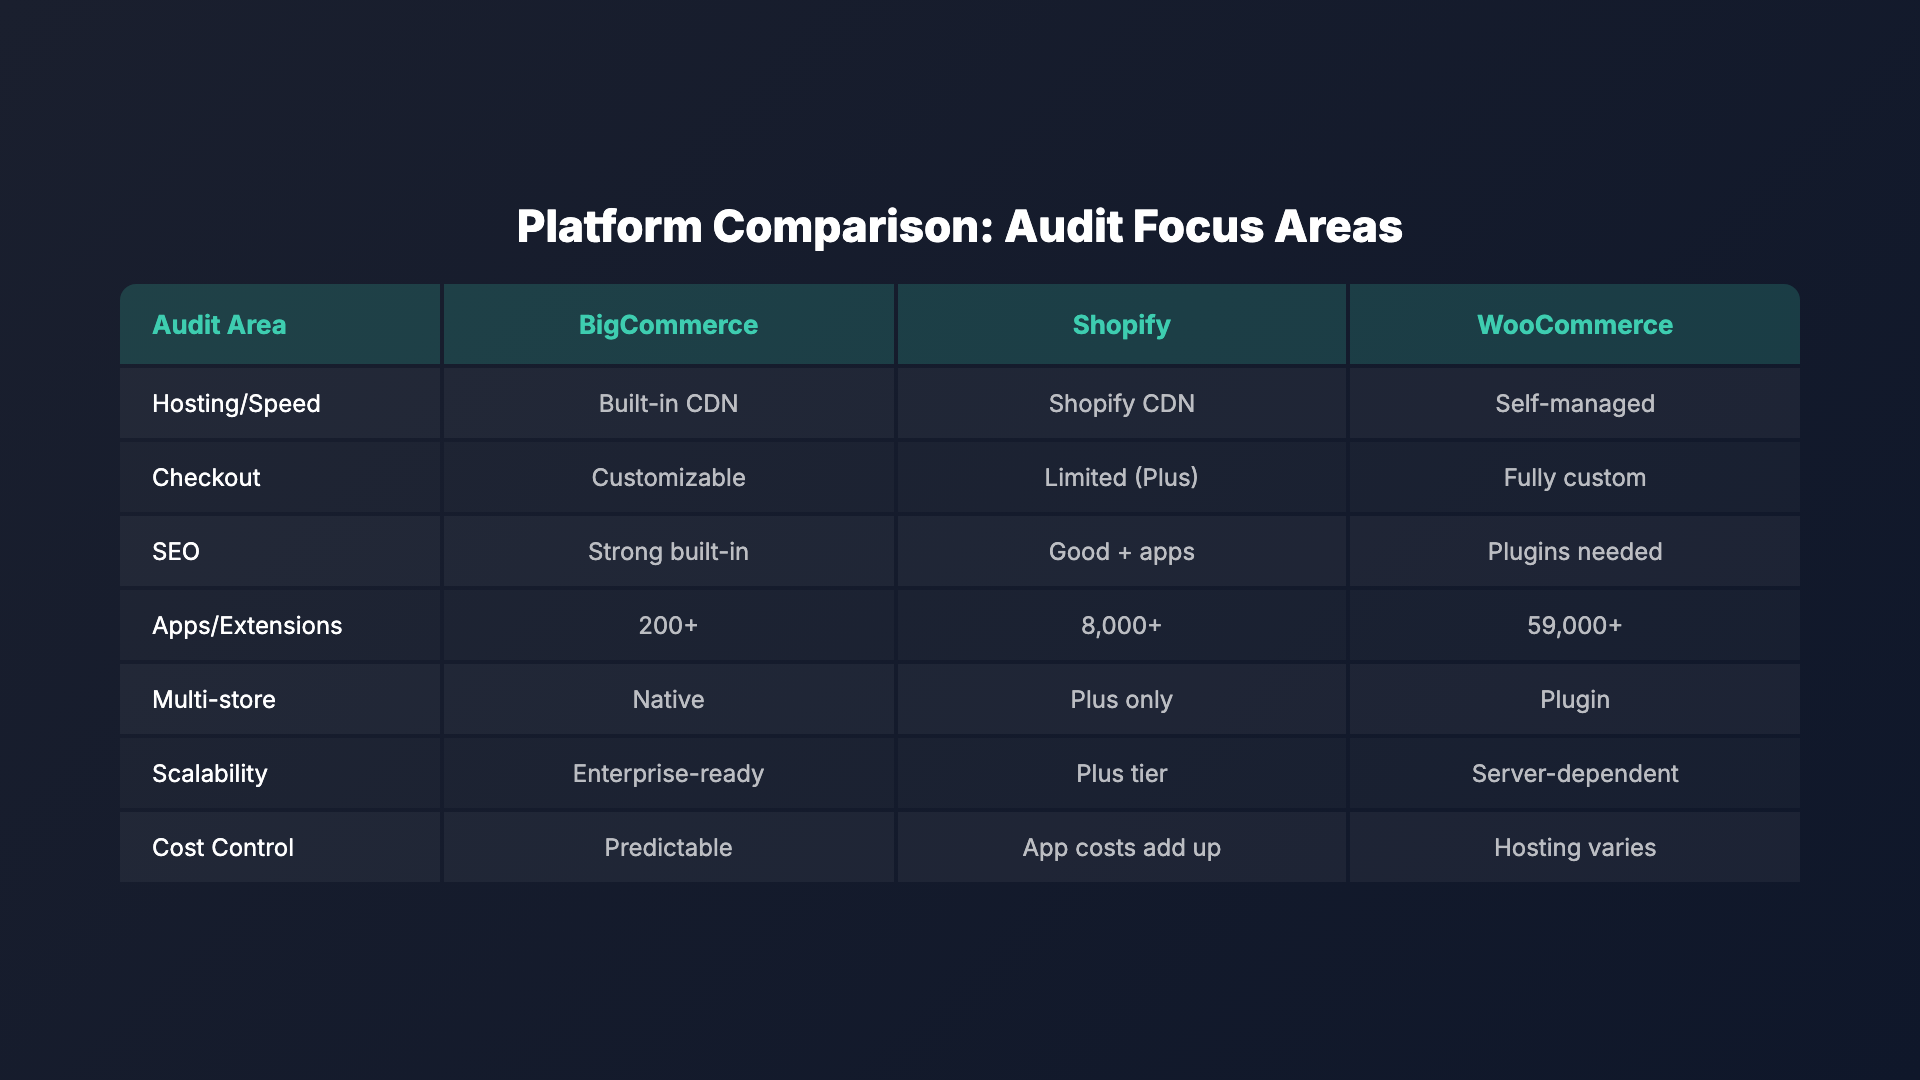Click the Checkout row label
Screen dimensions: 1920x1080
point(206,477)
